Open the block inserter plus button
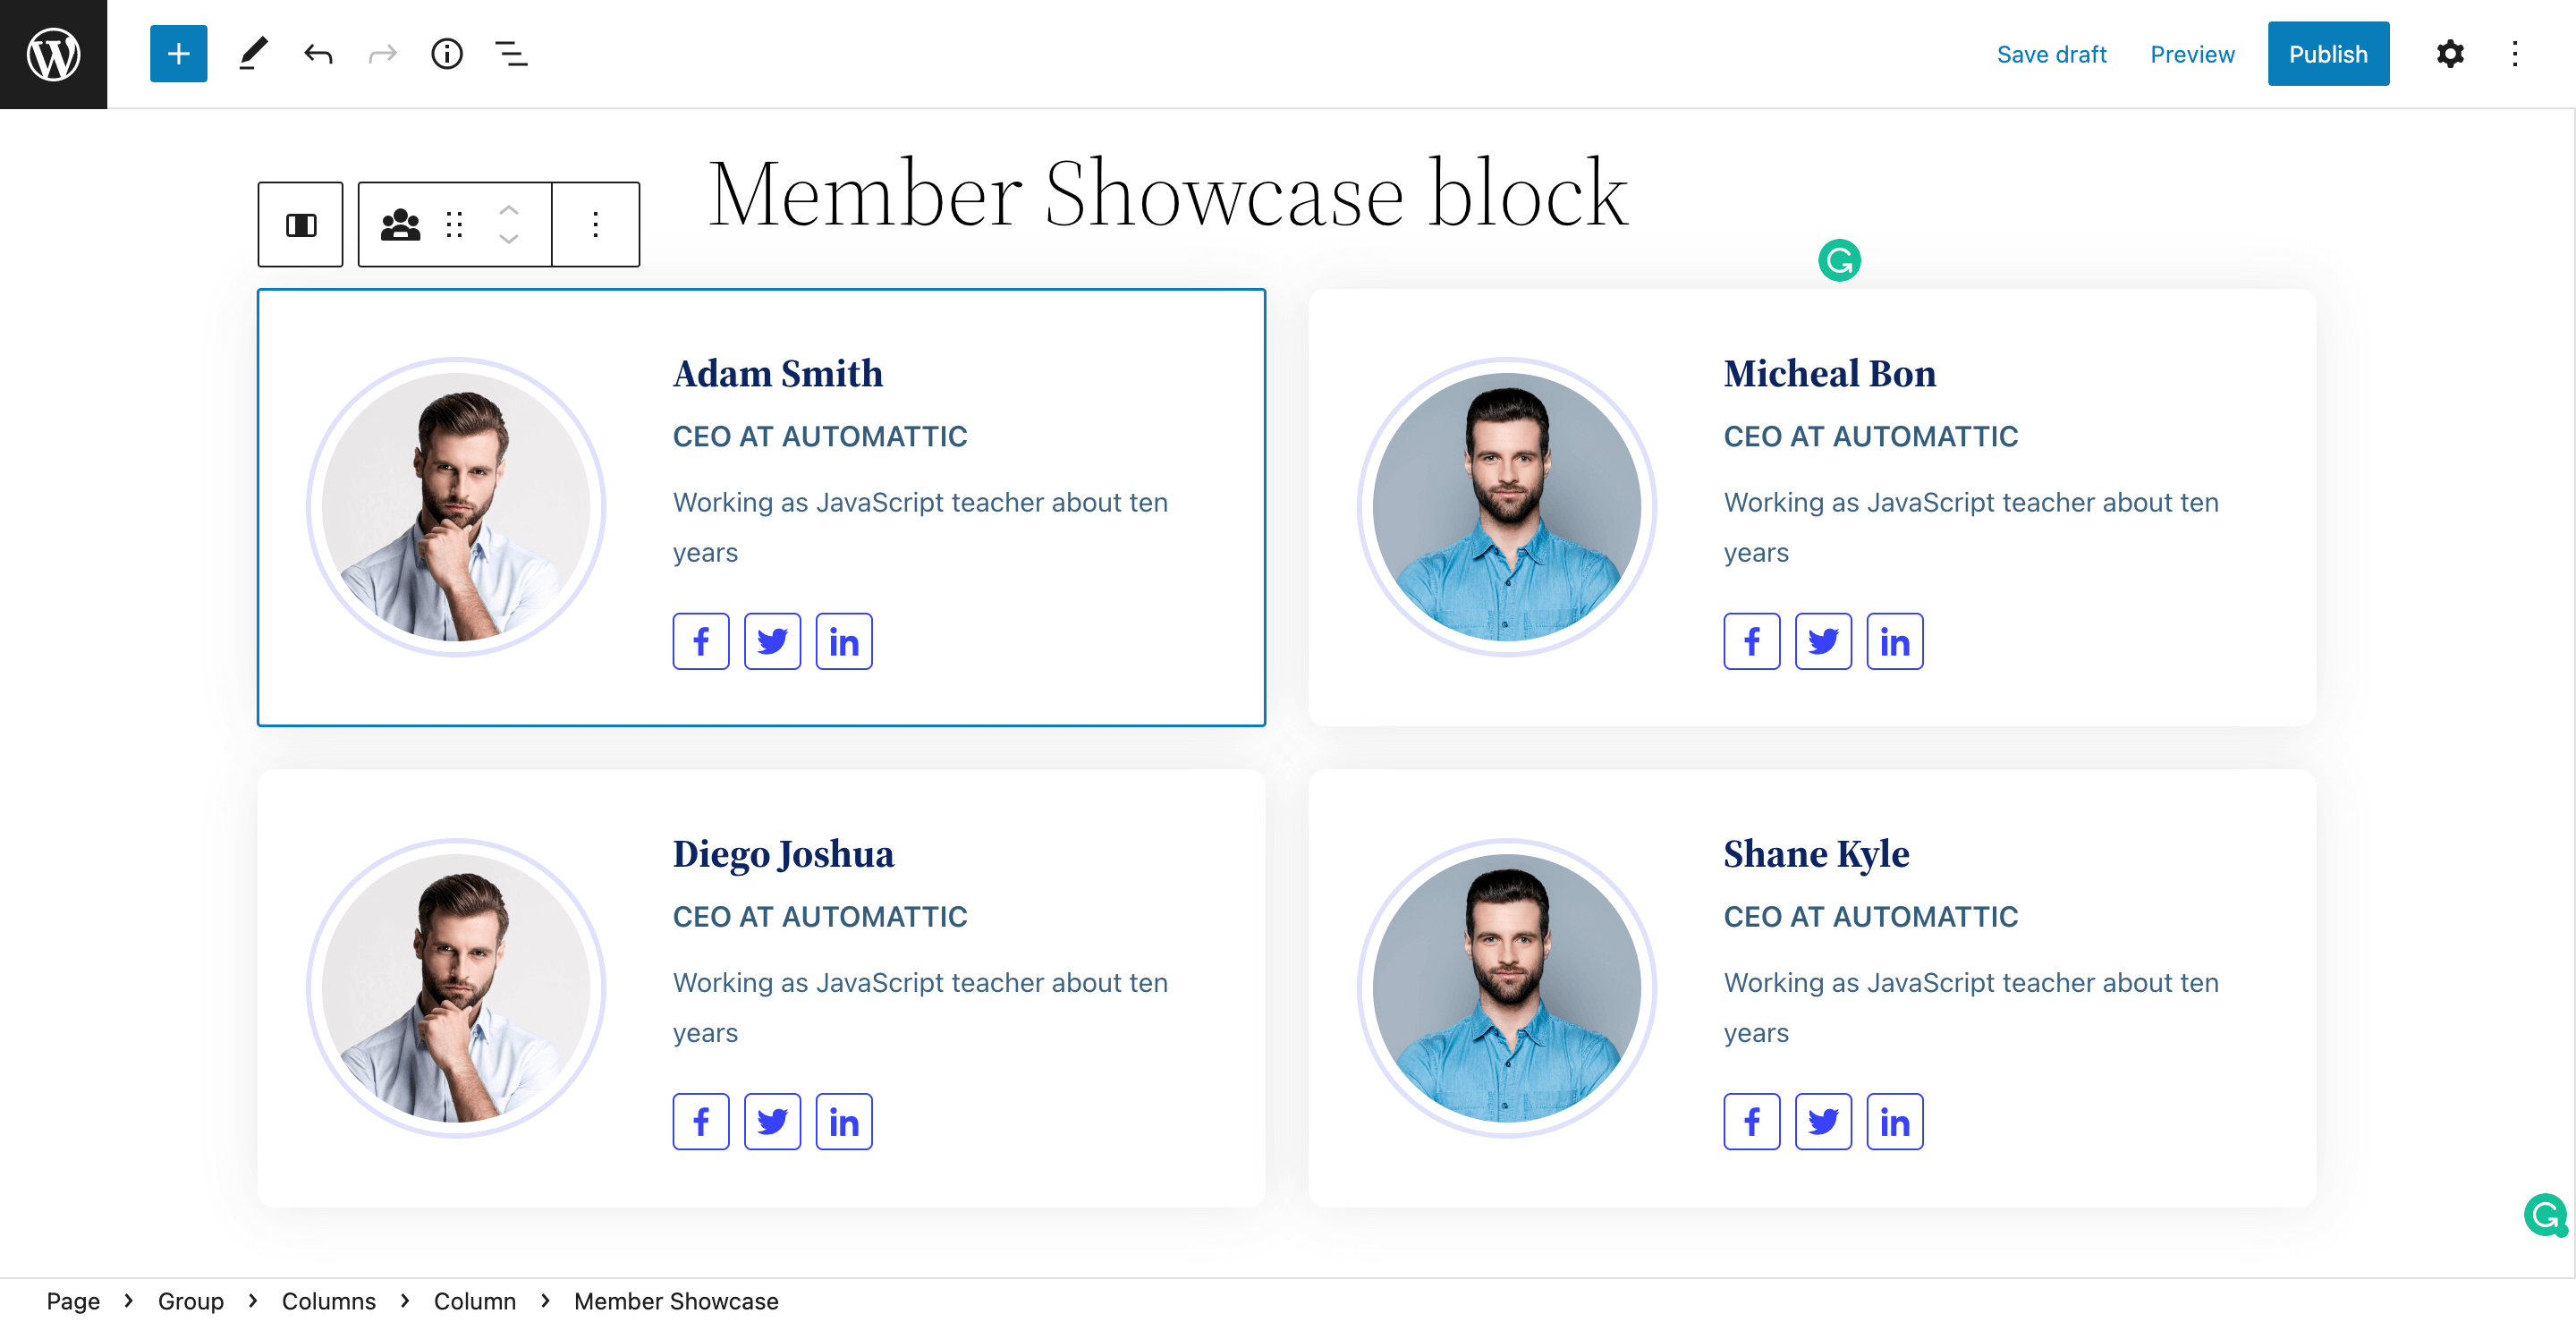This screenshot has height=1322, width=2576. coord(178,54)
